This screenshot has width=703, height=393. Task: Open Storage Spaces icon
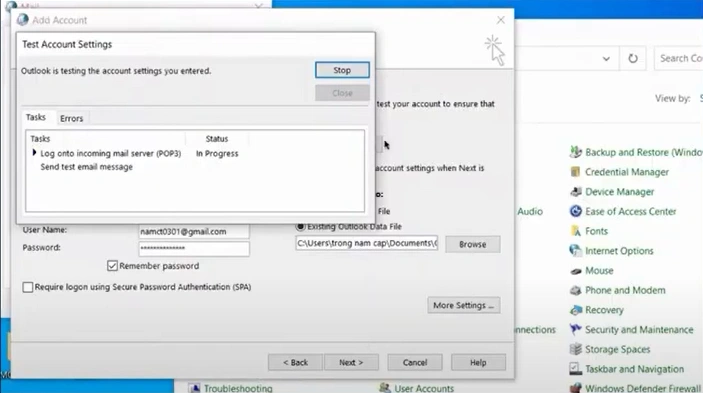tap(576, 350)
